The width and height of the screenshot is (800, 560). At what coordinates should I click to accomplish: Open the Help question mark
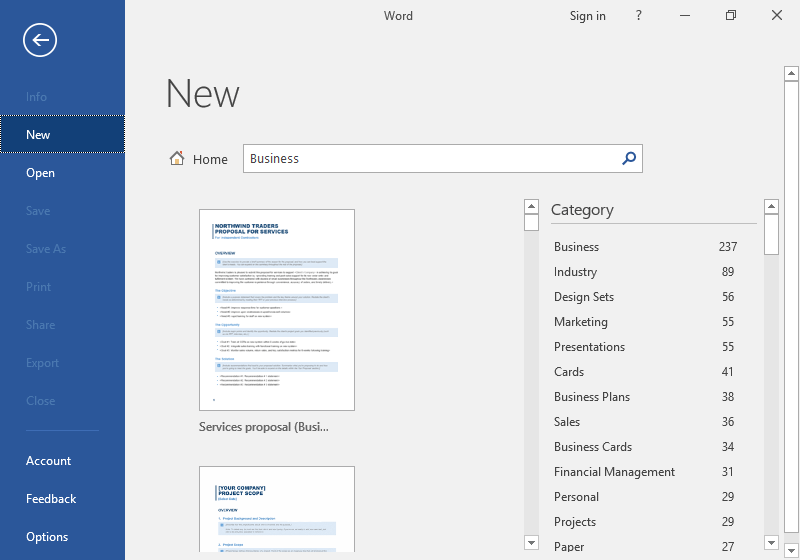coord(638,15)
